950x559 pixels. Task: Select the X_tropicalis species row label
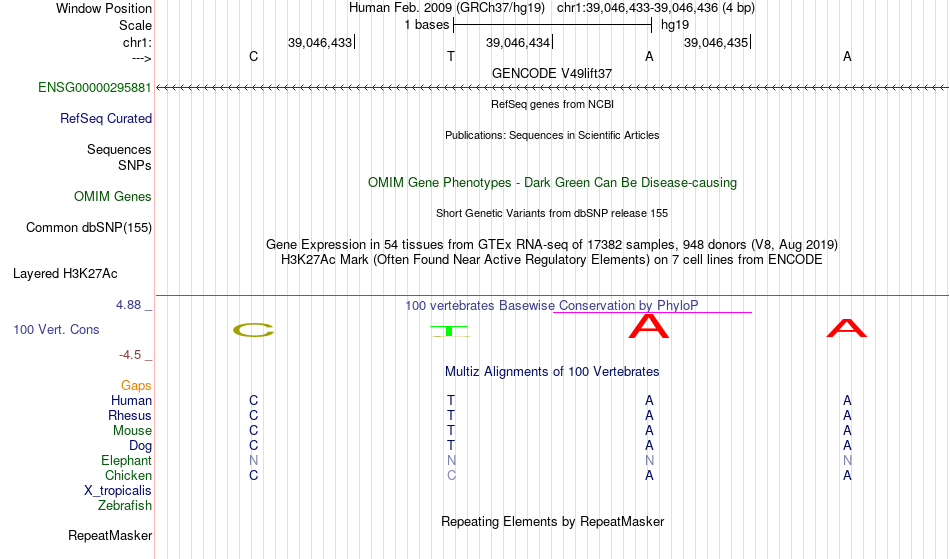click(118, 491)
